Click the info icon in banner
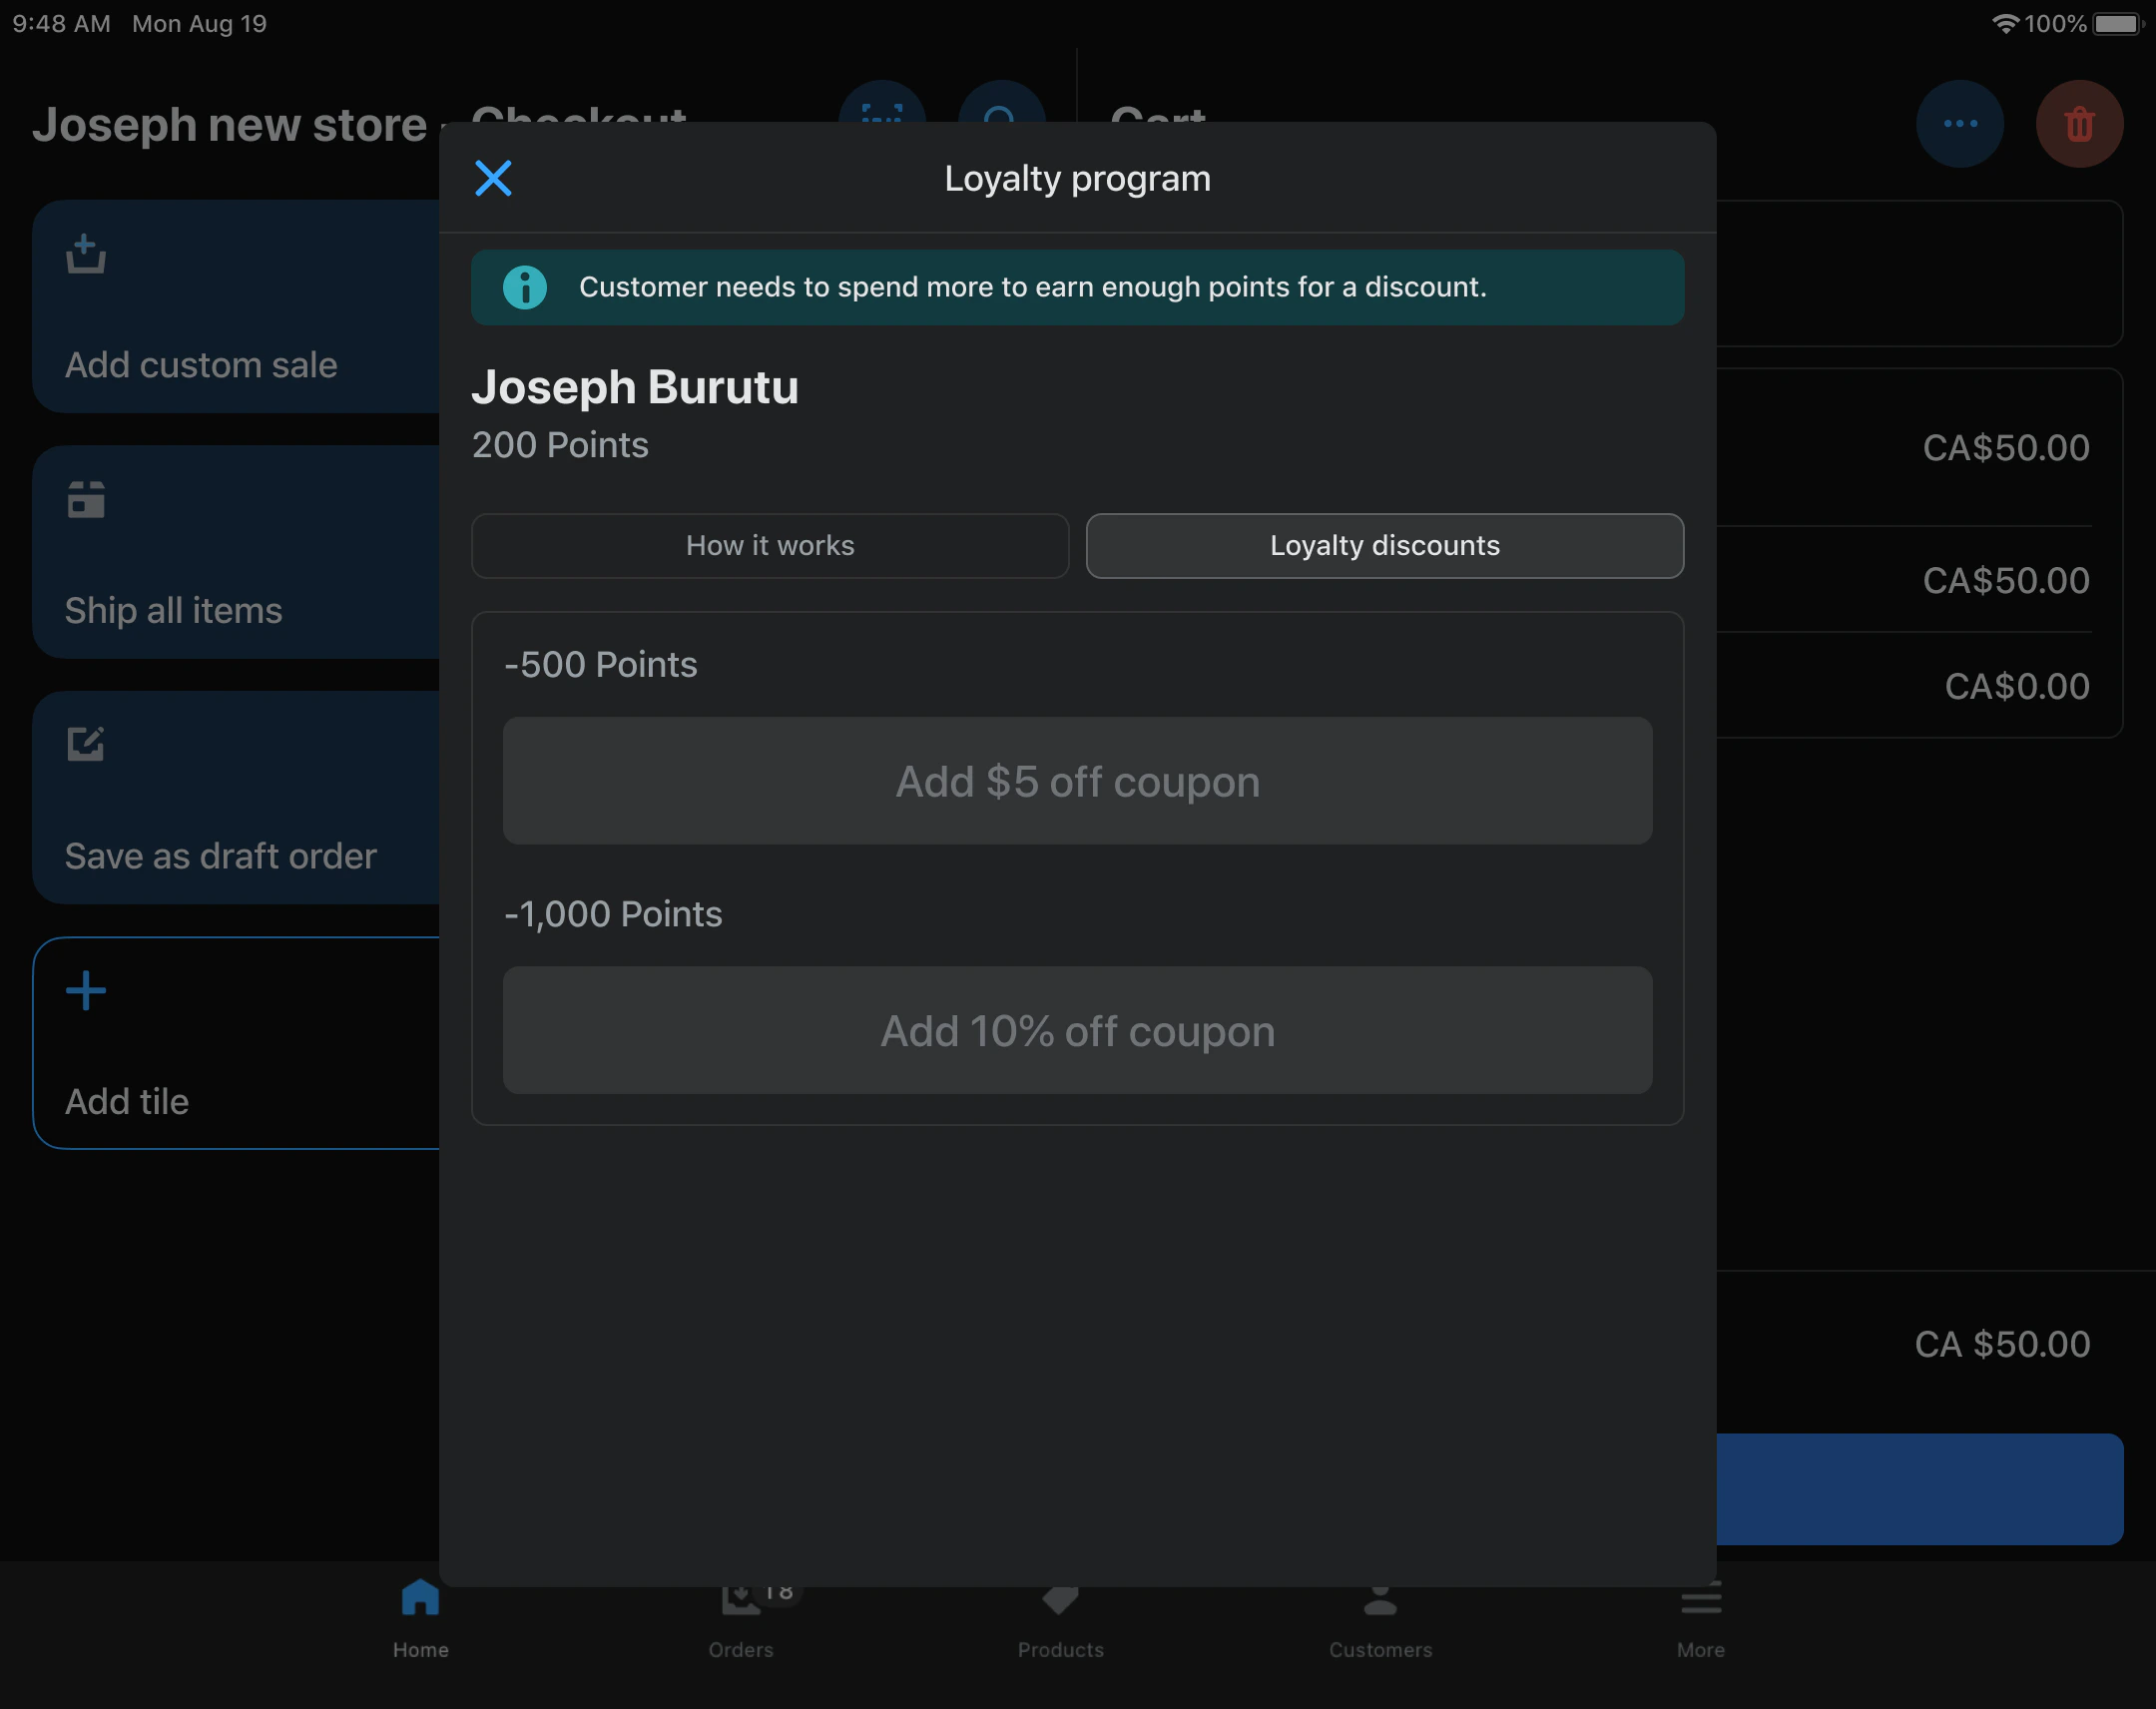Image resolution: width=2156 pixels, height=1709 pixels. tap(524, 288)
